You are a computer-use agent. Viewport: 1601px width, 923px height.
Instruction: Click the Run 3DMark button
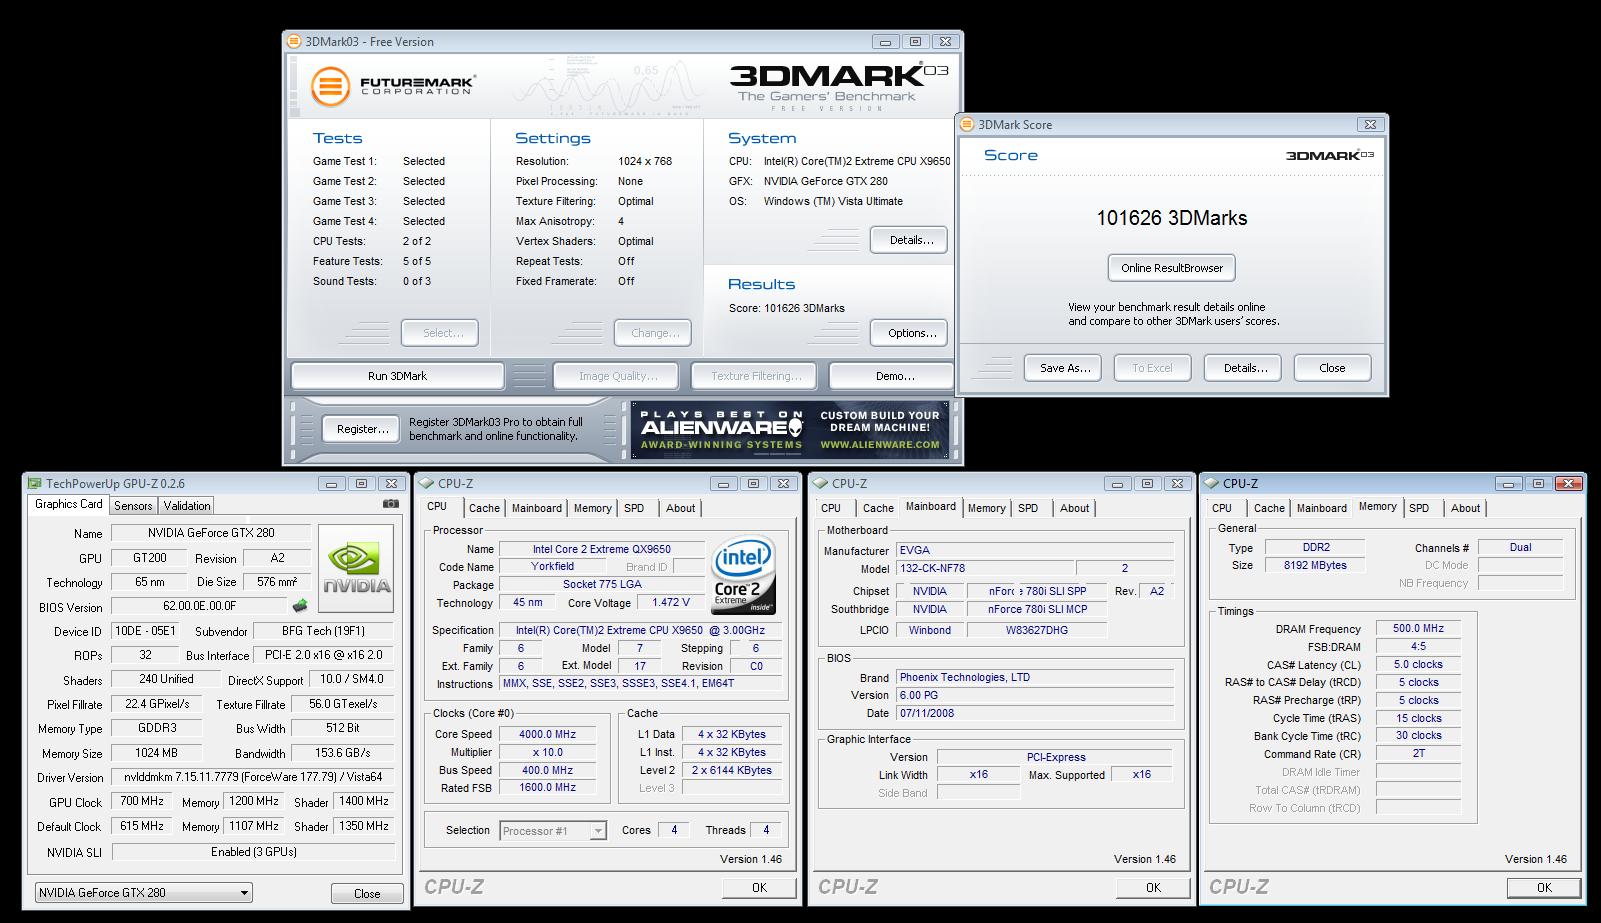(397, 376)
